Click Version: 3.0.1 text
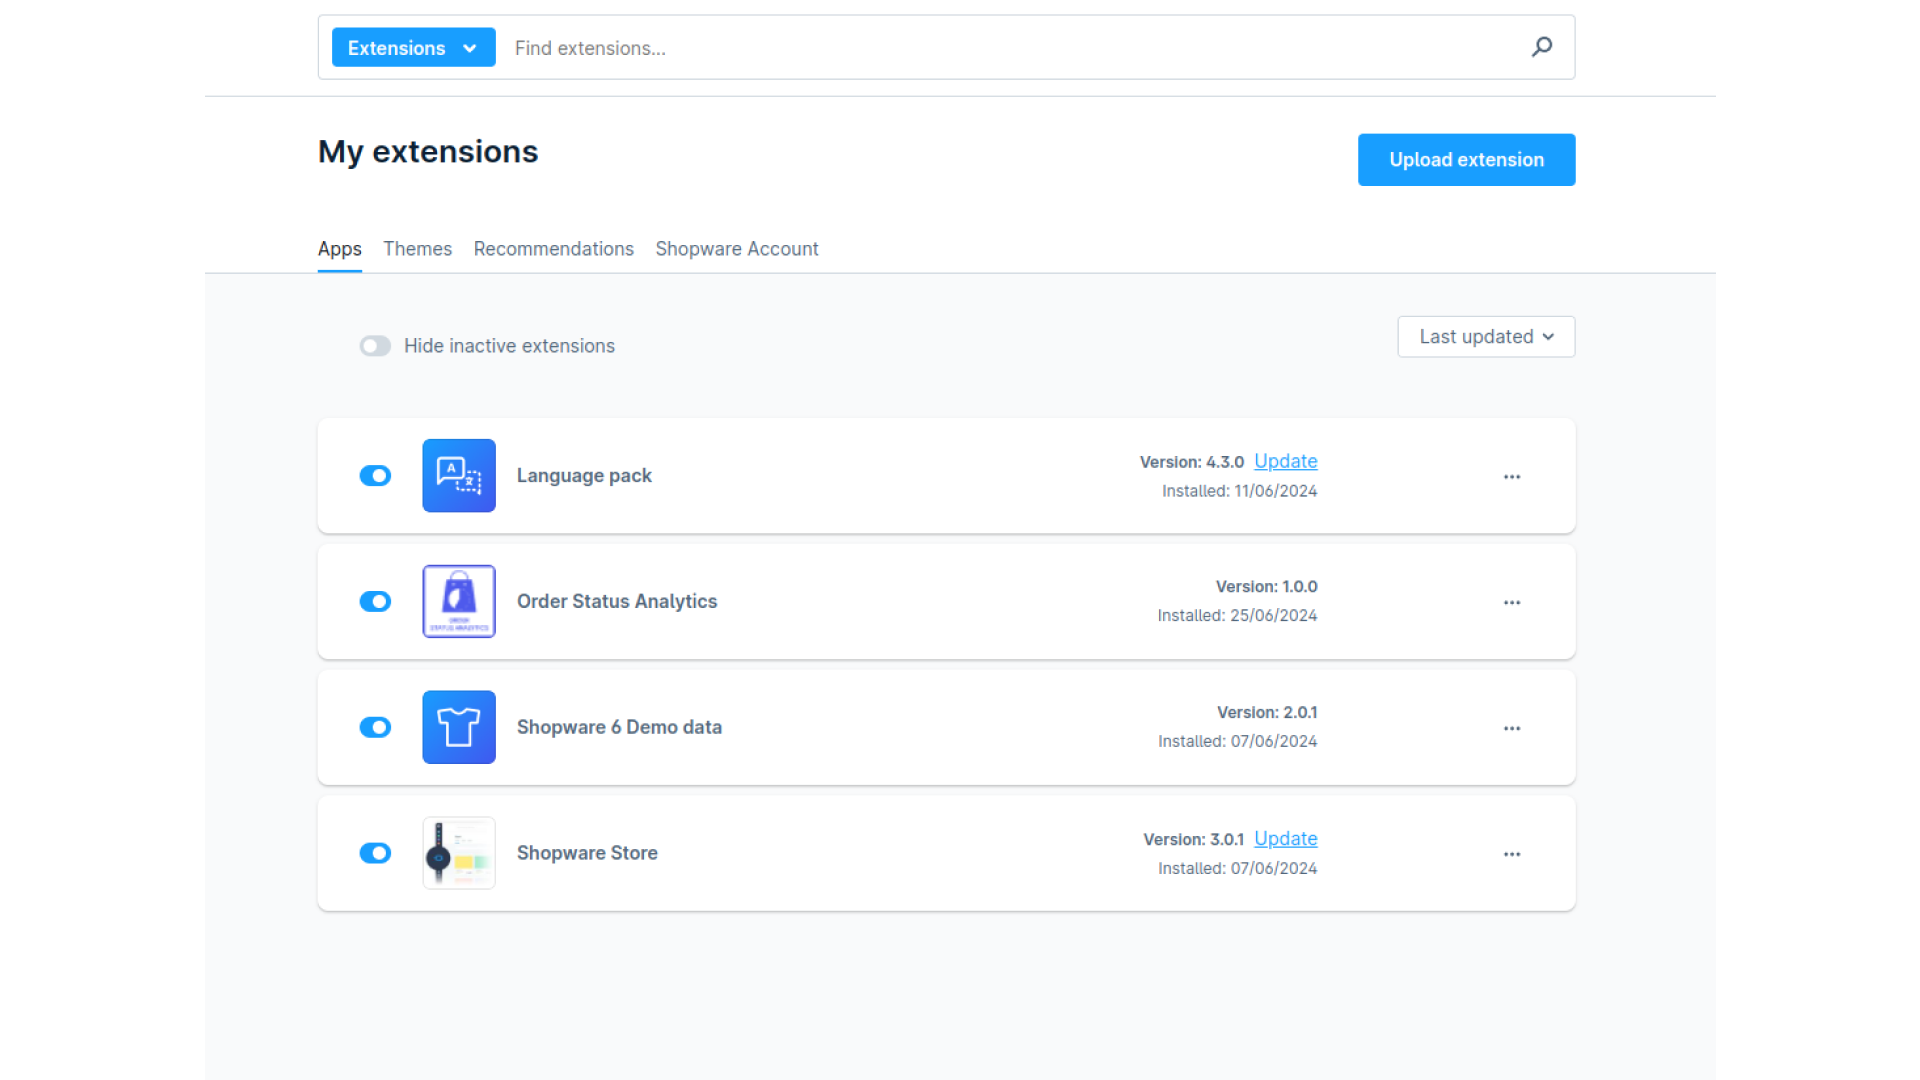This screenshot has width=1920, height=1080. (x=1193, y=840)
